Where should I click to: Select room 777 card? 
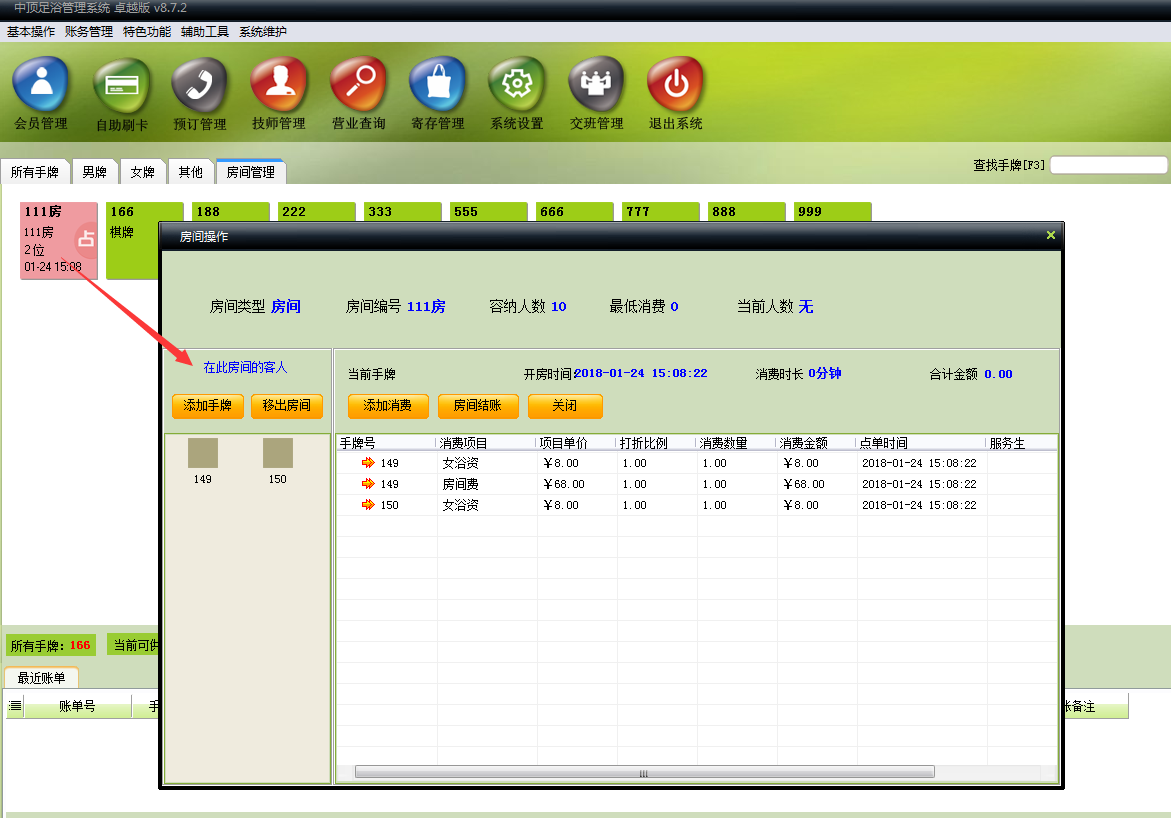point(660,211)
